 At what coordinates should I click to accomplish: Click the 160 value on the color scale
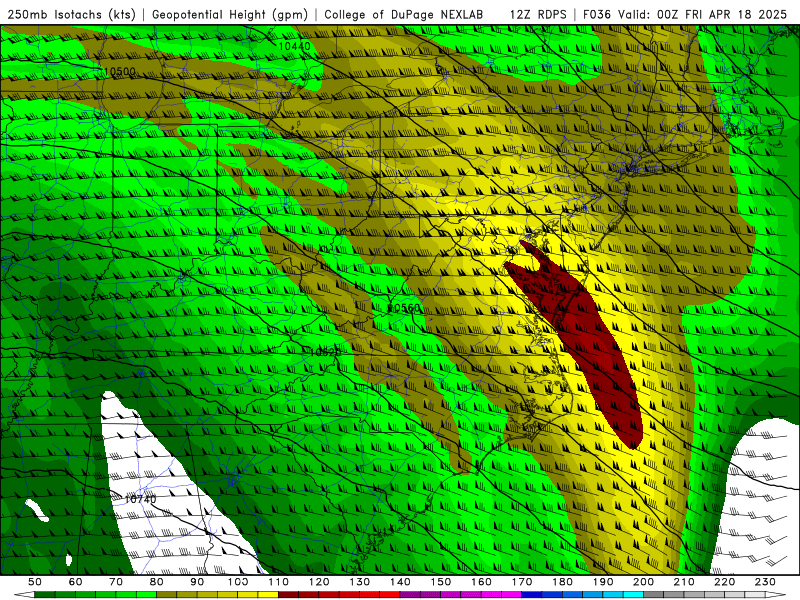tap(481, 582)
